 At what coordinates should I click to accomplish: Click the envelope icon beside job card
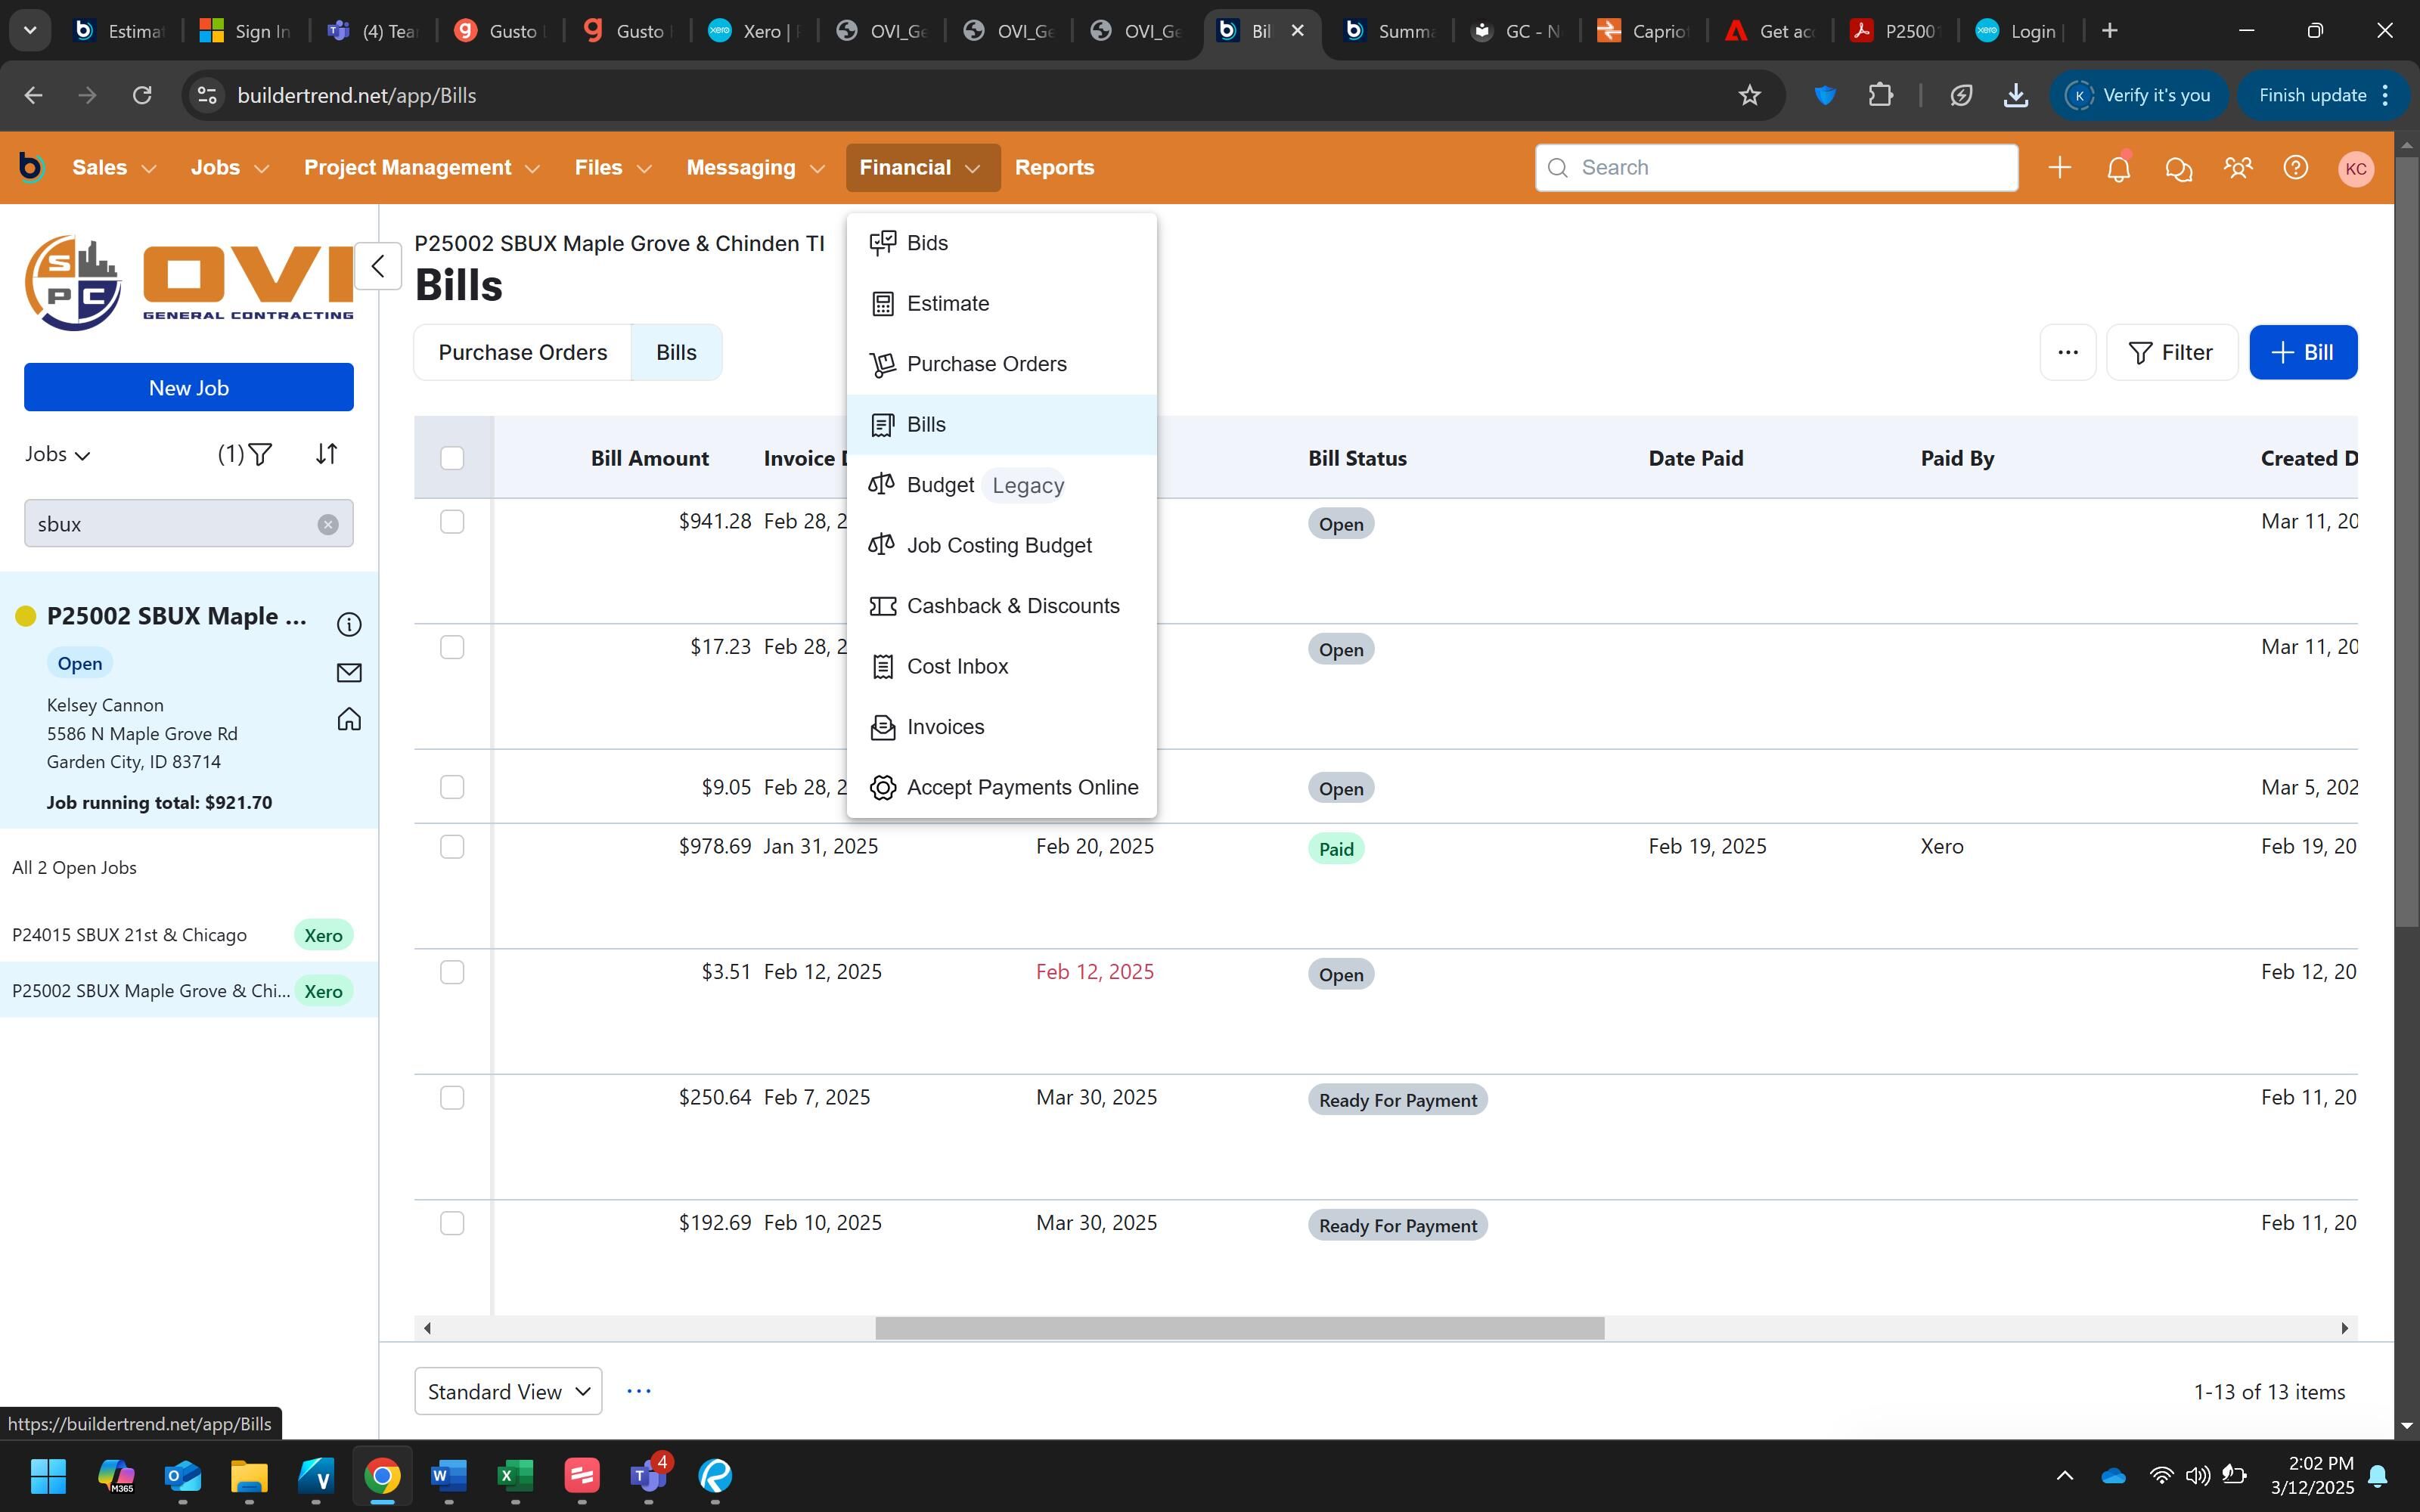(x=349, y=673)
